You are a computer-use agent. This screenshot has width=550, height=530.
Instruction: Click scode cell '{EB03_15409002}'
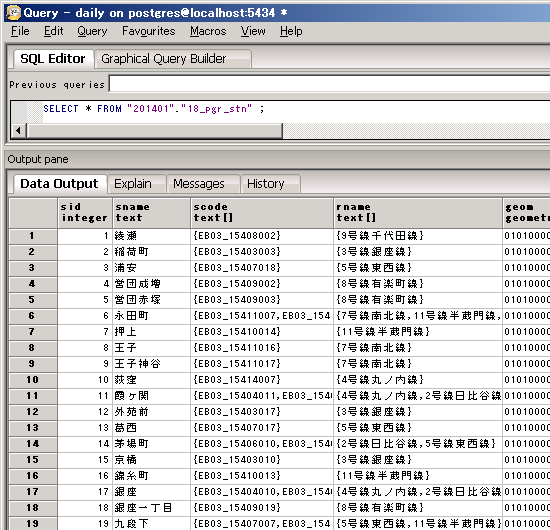point(262,284)
